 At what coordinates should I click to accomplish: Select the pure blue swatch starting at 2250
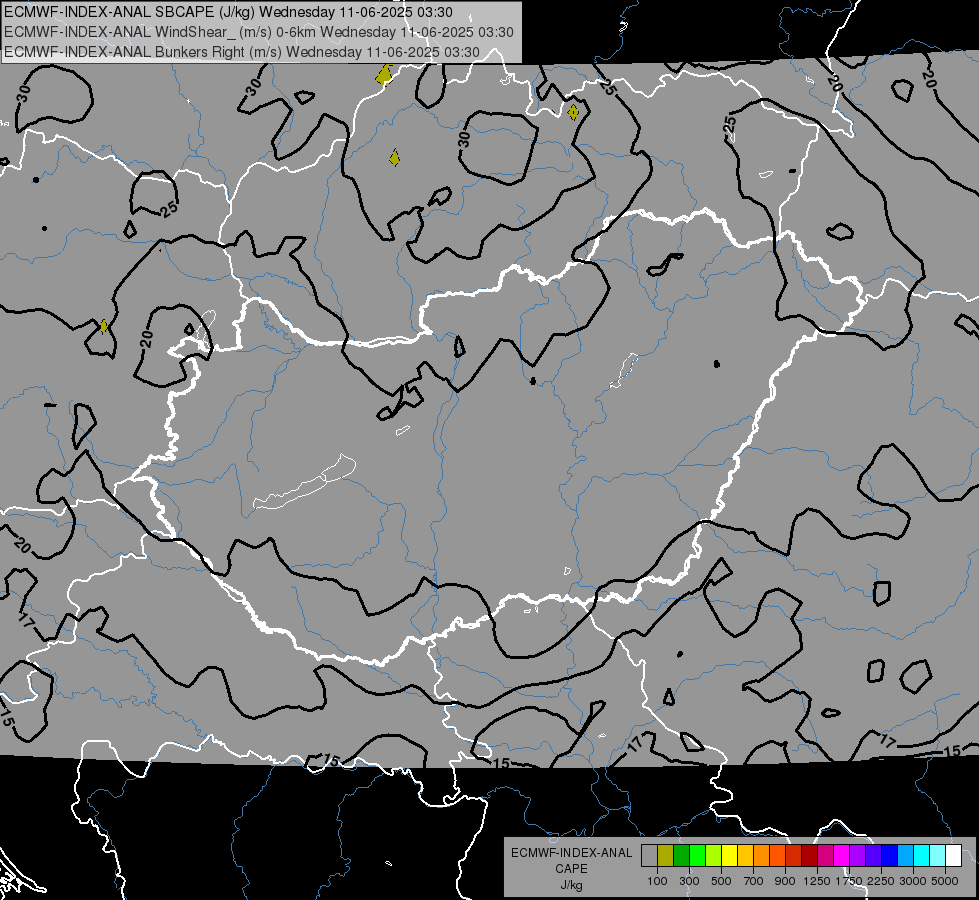click(890, 855)
